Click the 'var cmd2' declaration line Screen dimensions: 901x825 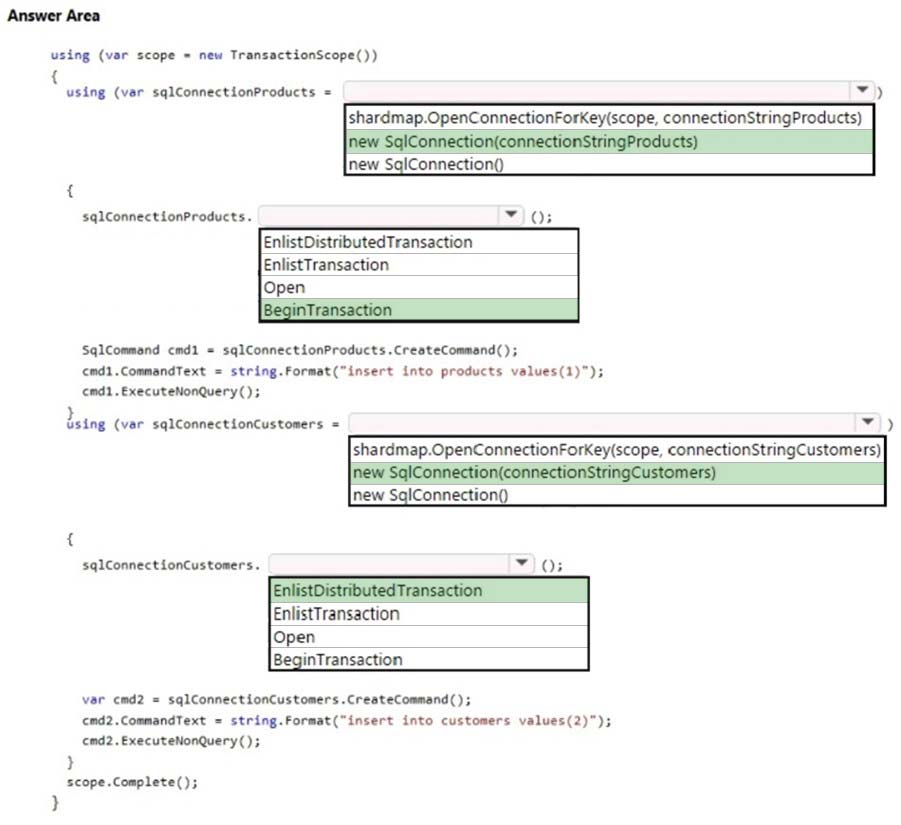pos(276,699)
